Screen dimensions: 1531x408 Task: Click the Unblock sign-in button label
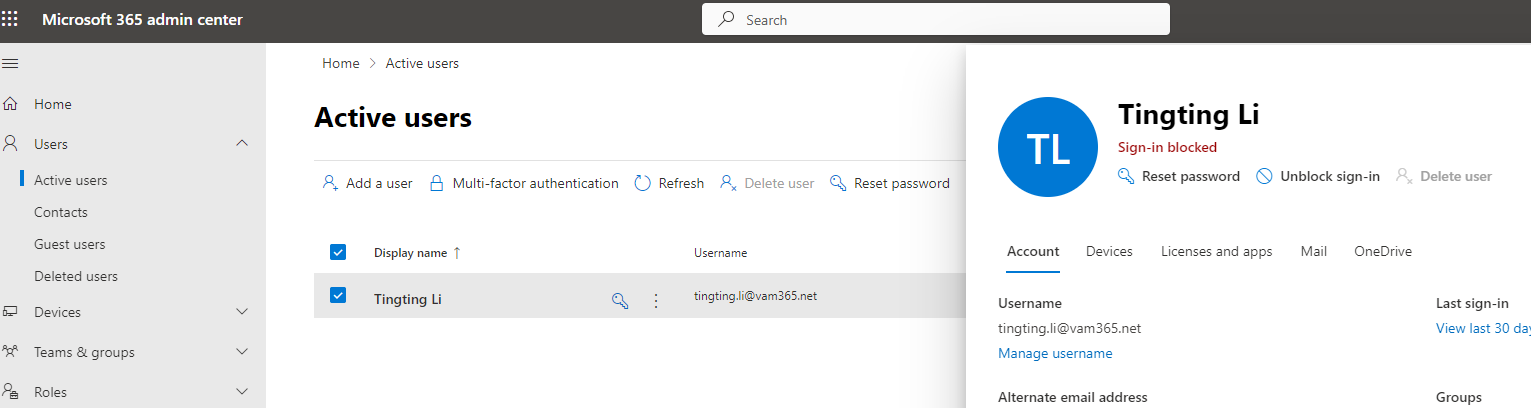pyautogui.click(x=1330, y=176)
